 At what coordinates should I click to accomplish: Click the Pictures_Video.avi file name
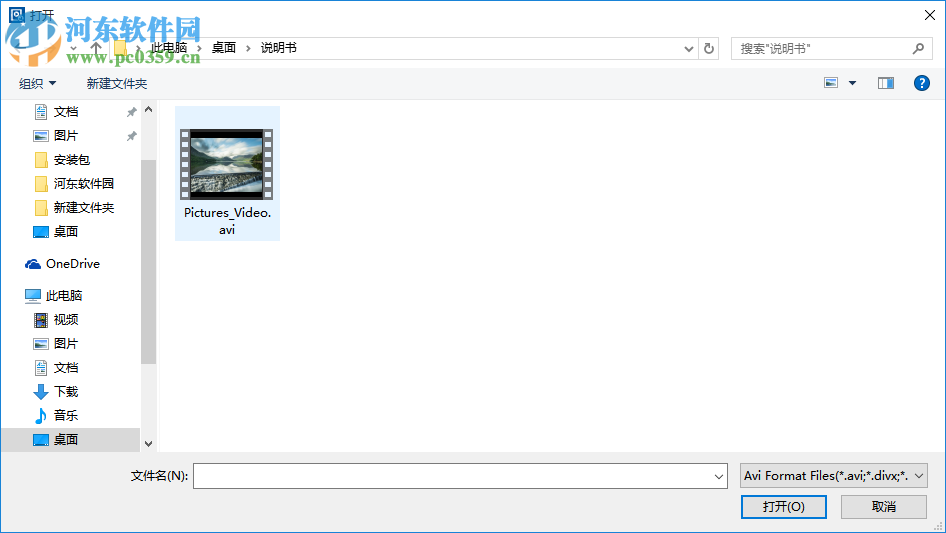coord(227,221)
